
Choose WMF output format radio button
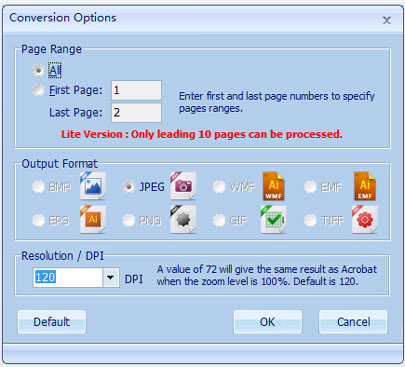point(219,187)
